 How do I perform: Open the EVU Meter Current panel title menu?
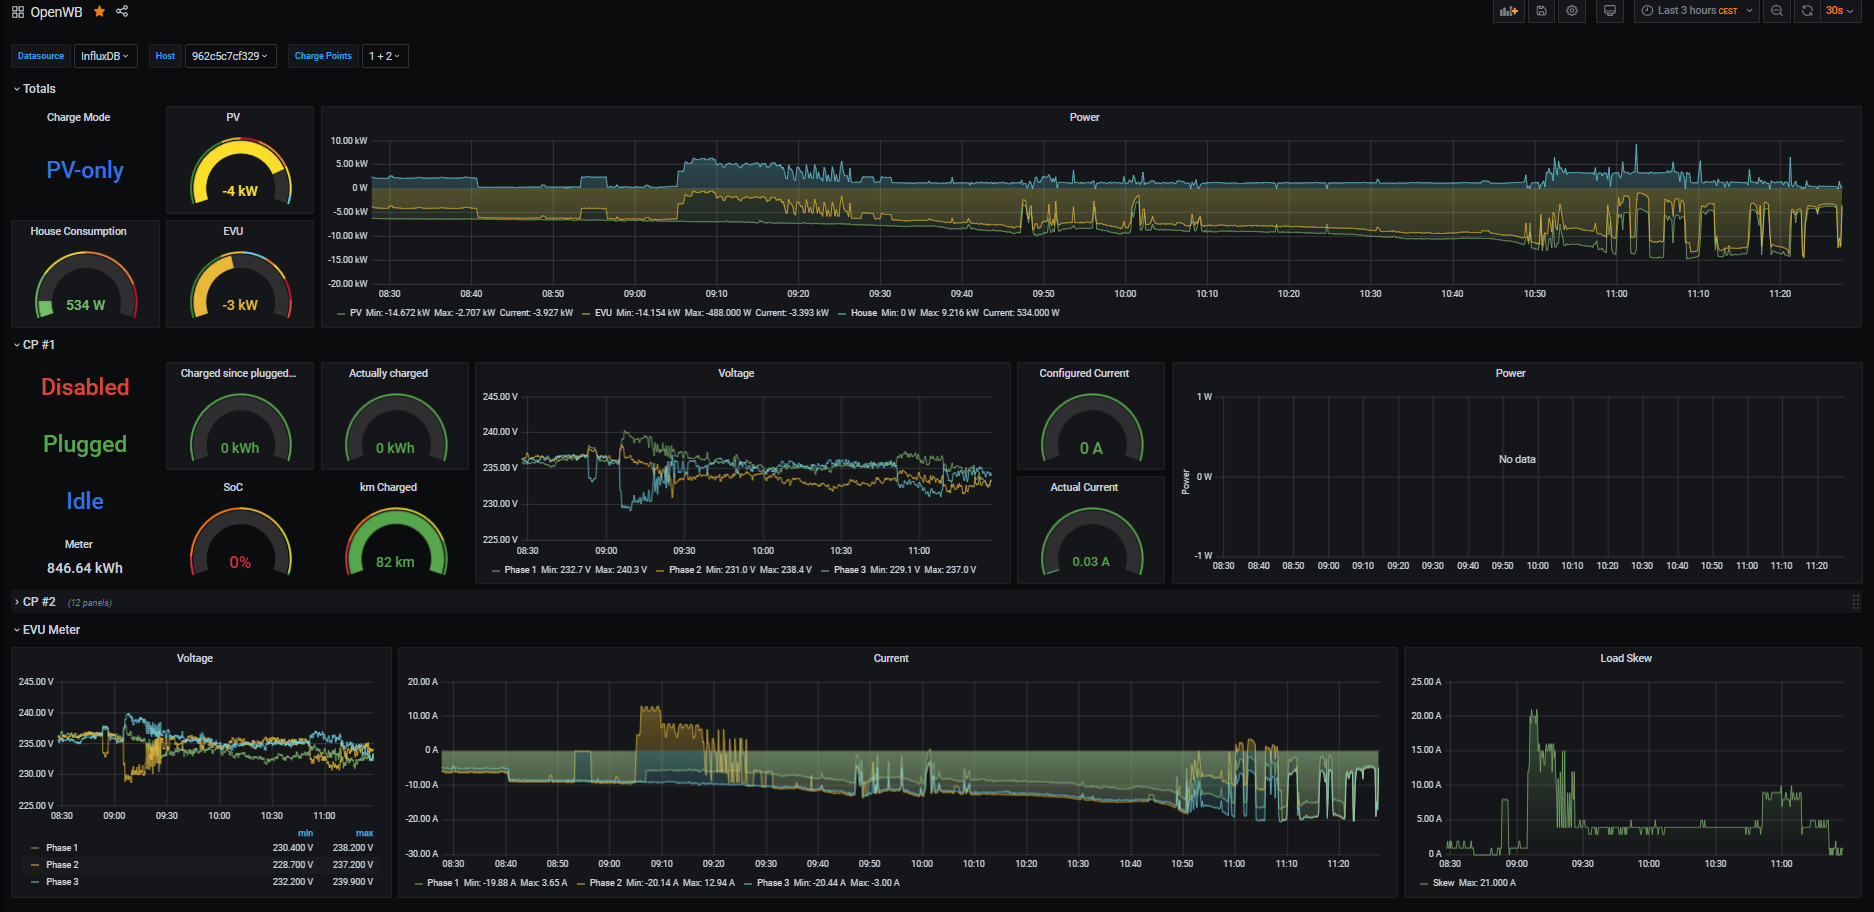pyautogui.click(x=891, y=658)
